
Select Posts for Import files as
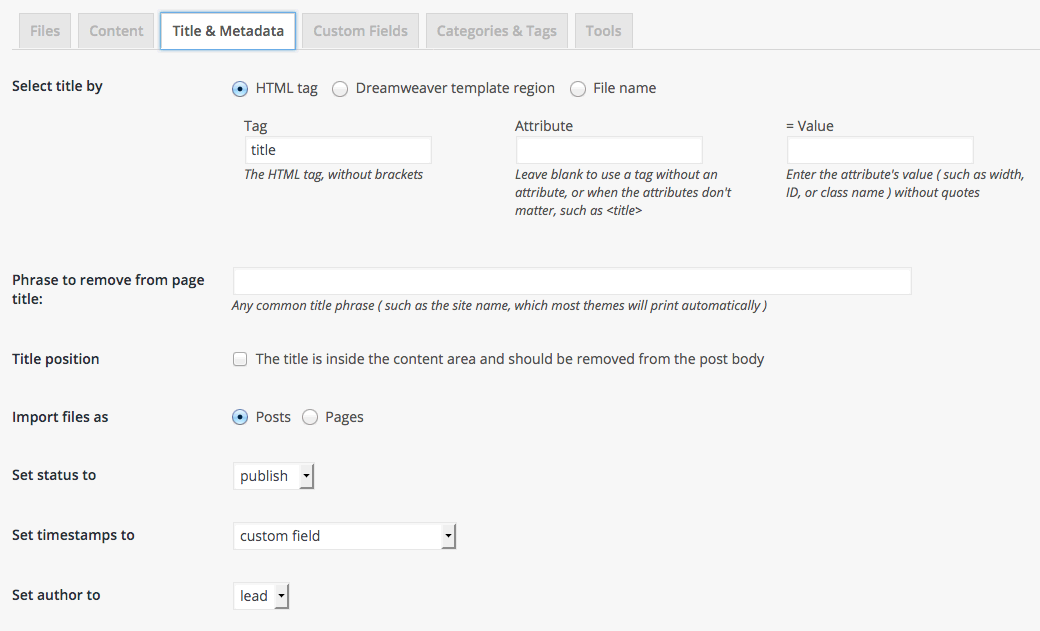240,417
